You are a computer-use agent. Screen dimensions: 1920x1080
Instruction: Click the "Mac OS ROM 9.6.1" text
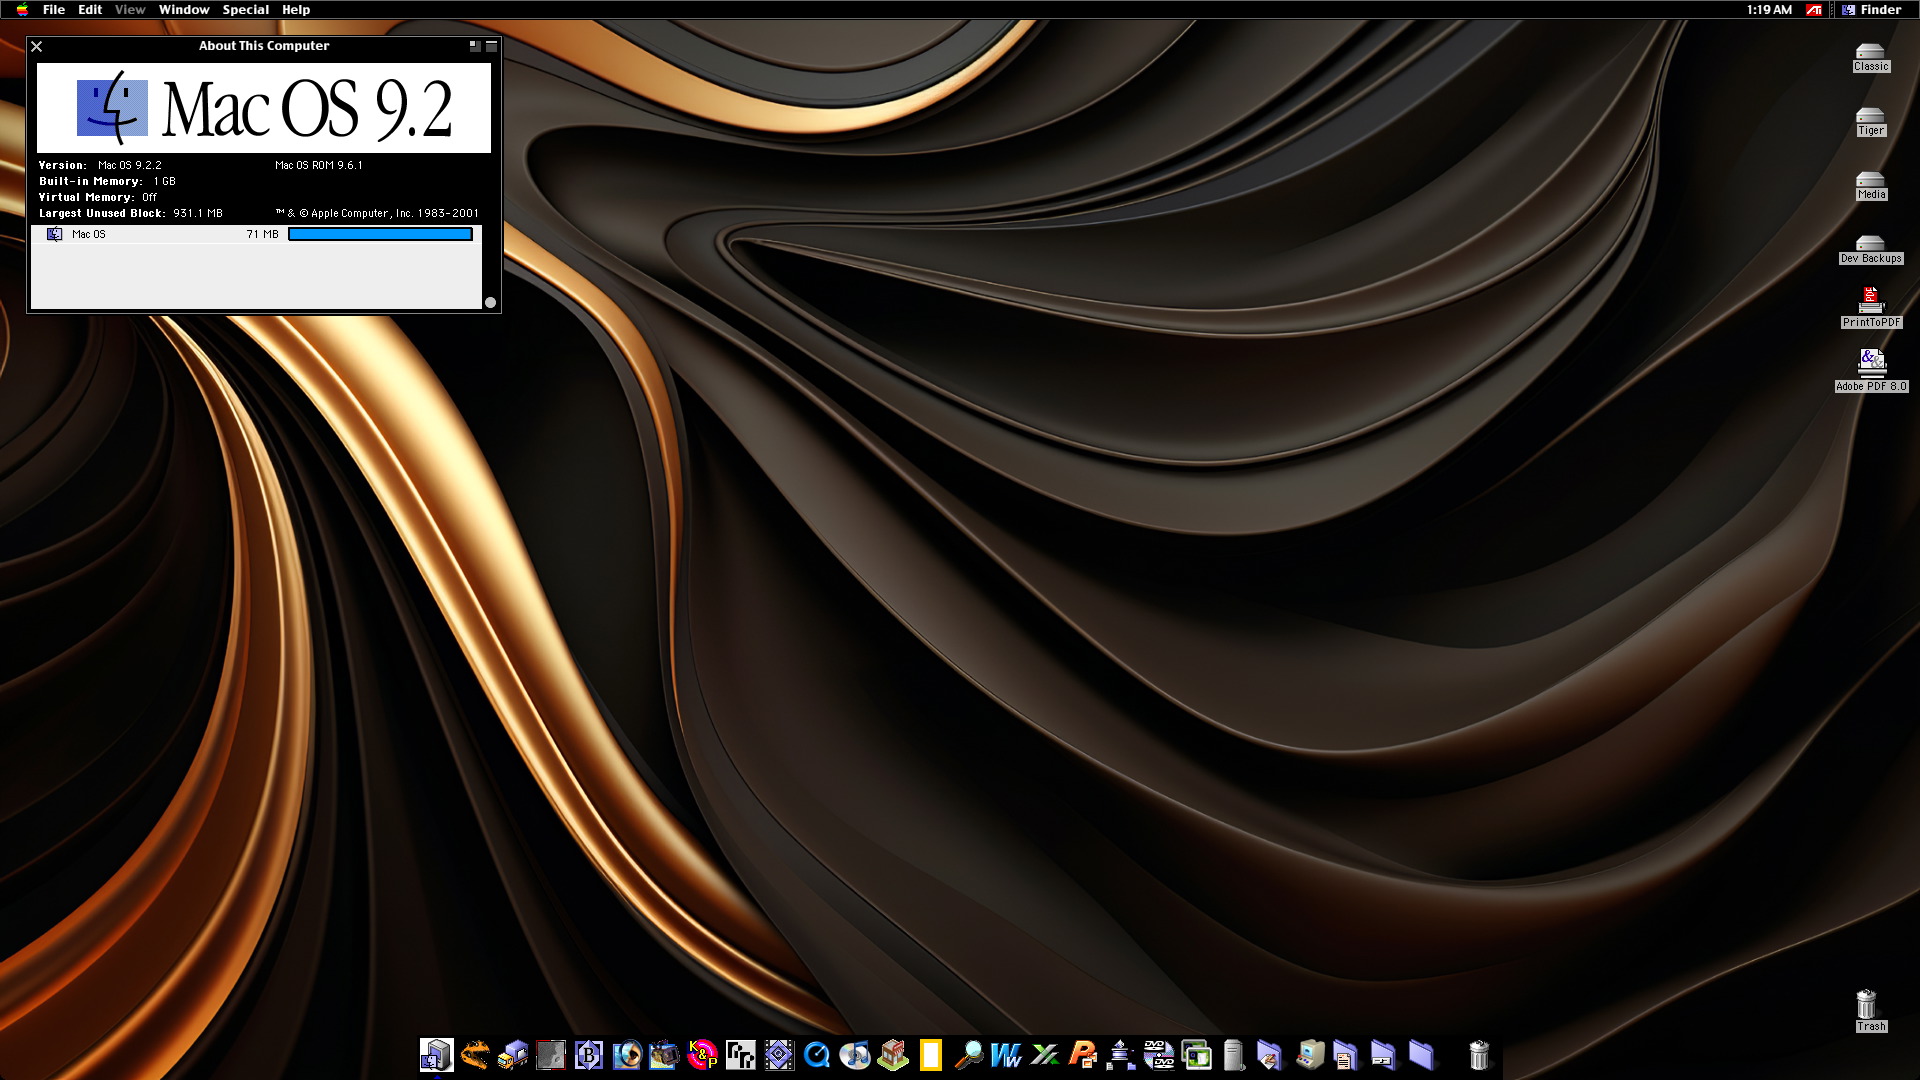click(319, 166)
